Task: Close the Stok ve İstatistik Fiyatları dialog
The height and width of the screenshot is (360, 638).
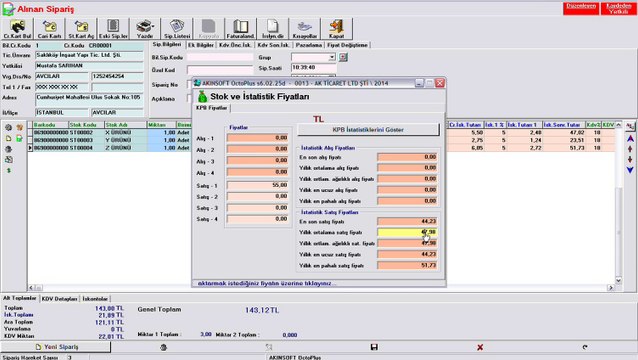Action: coord(439,83)
